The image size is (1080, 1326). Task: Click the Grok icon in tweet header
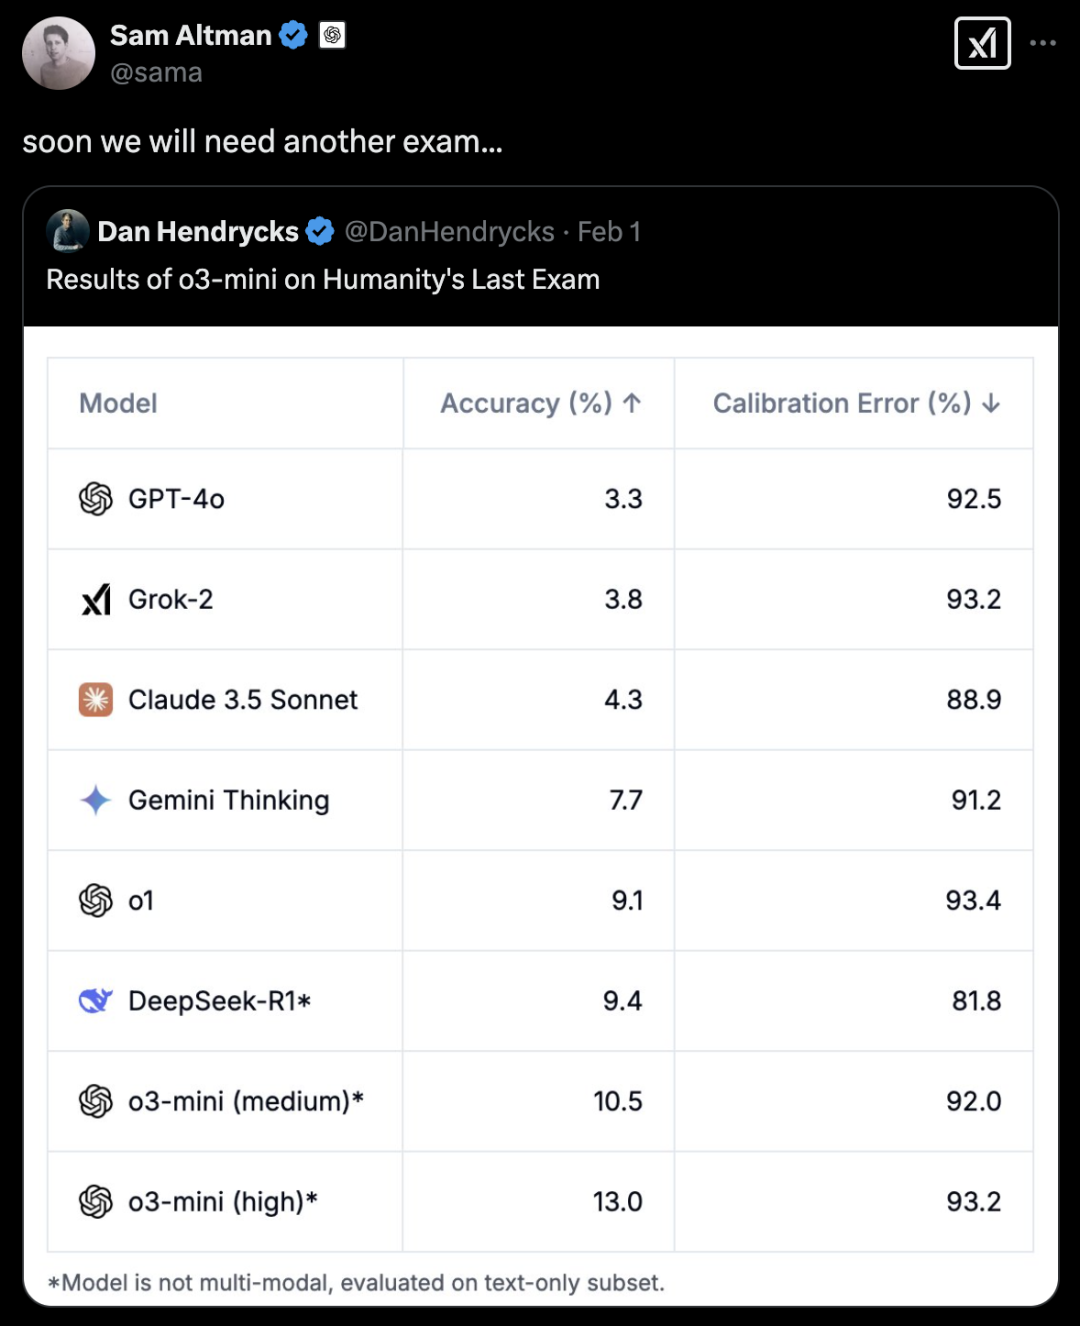[982, 44]
